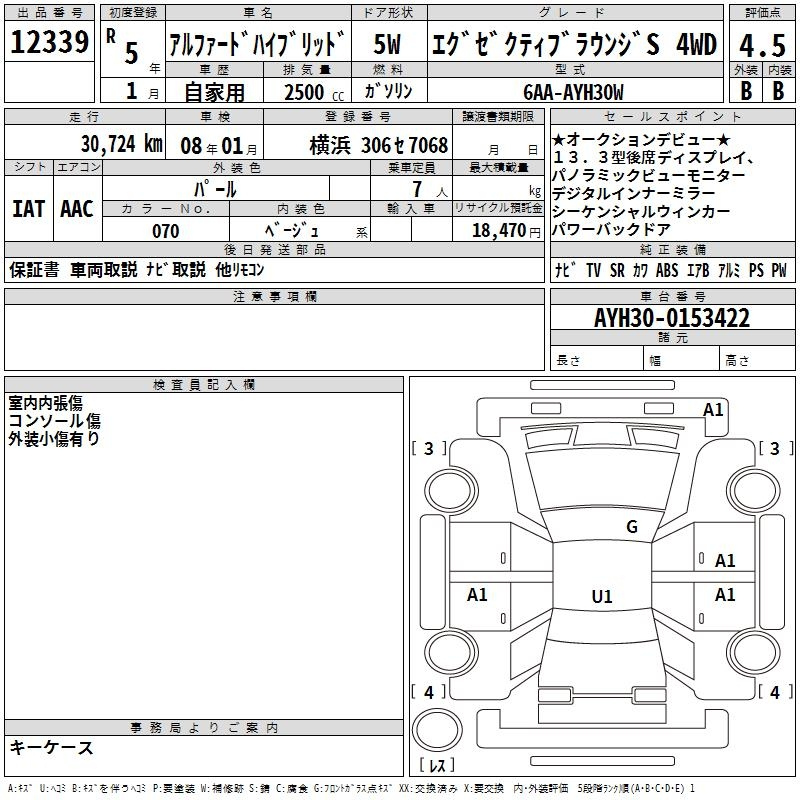The height and width of the screenshot is (800, 800).
Task: Click color number 070
Action: [x=166, y=231]
